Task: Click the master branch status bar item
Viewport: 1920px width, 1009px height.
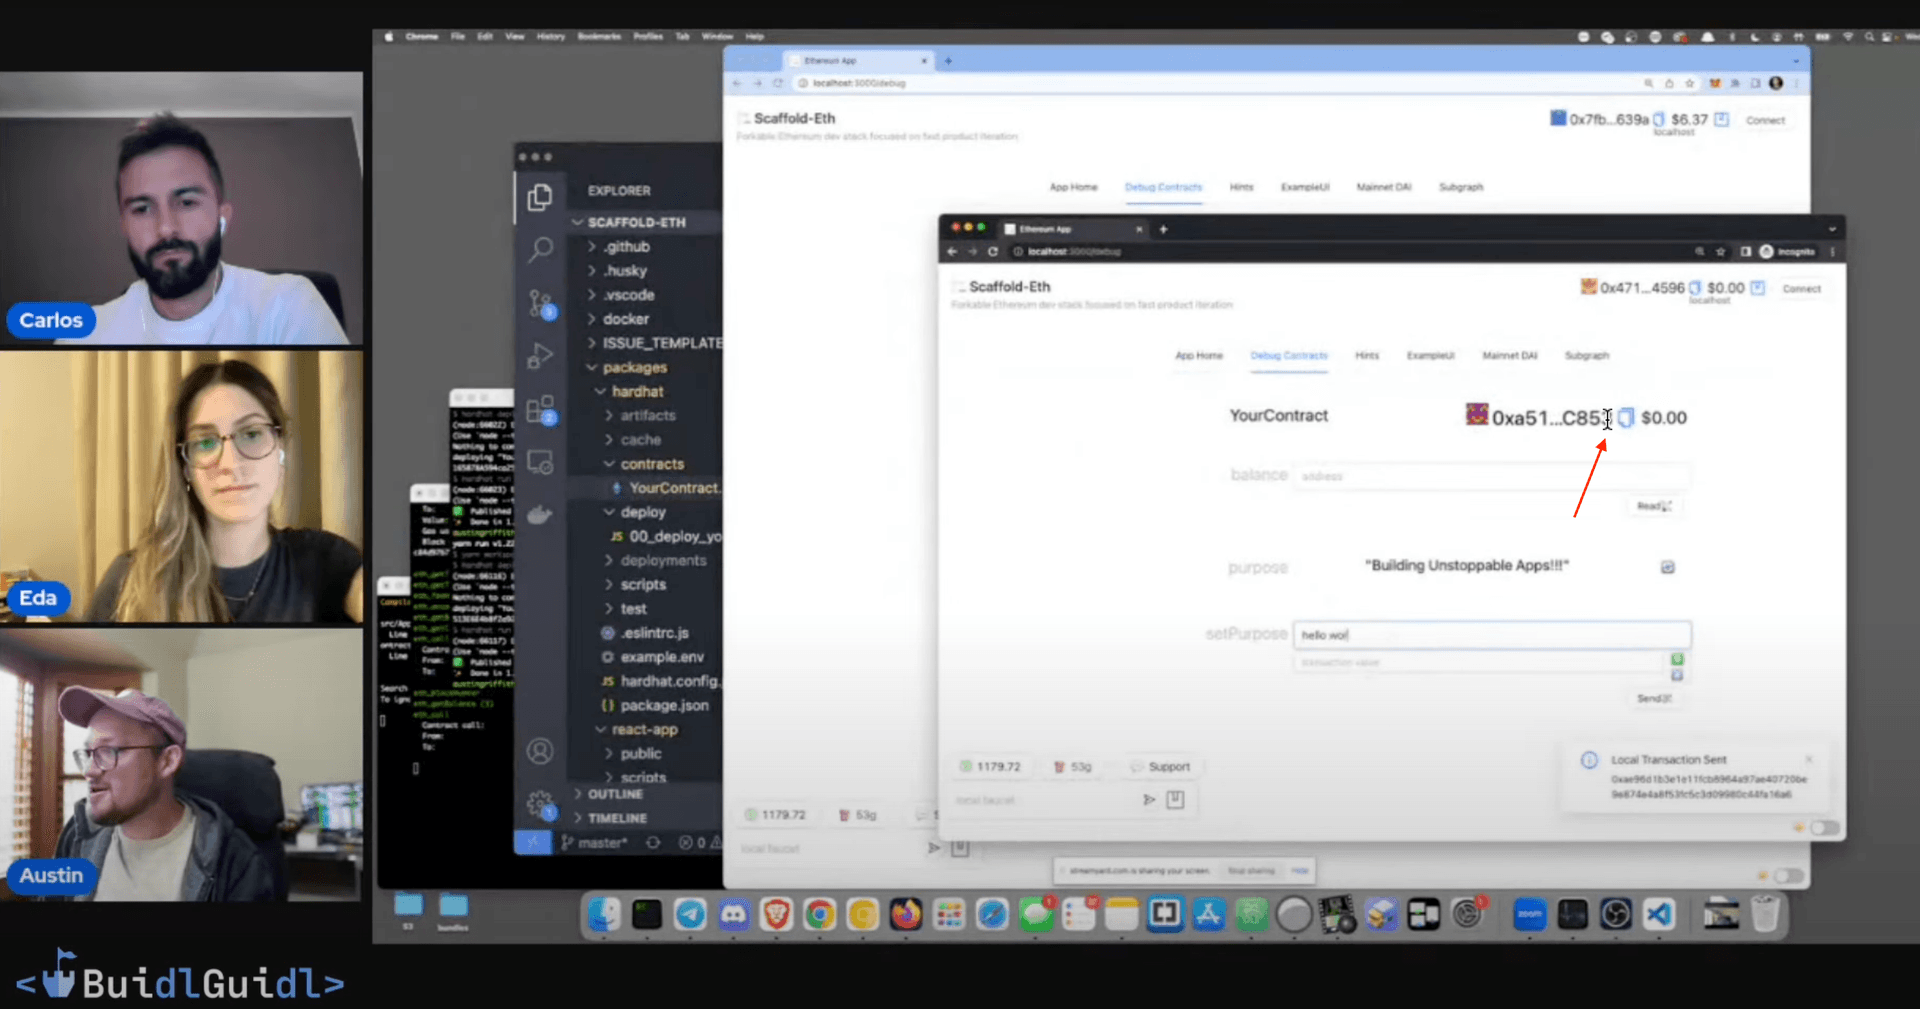Action: point(595,843)
